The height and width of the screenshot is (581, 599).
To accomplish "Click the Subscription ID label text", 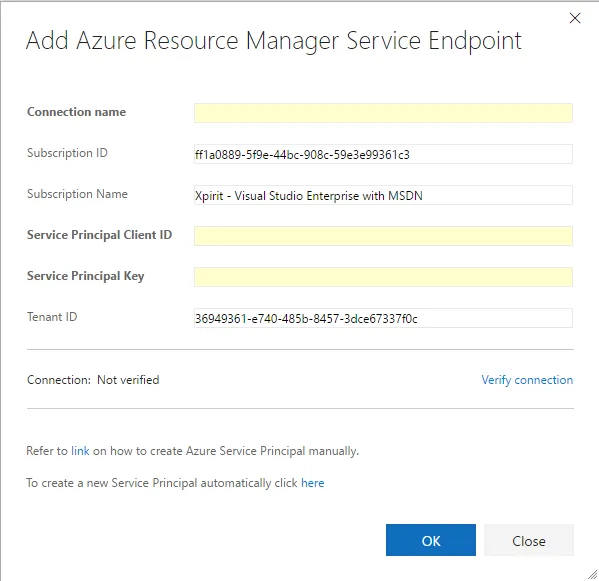I will click(67, 153).
